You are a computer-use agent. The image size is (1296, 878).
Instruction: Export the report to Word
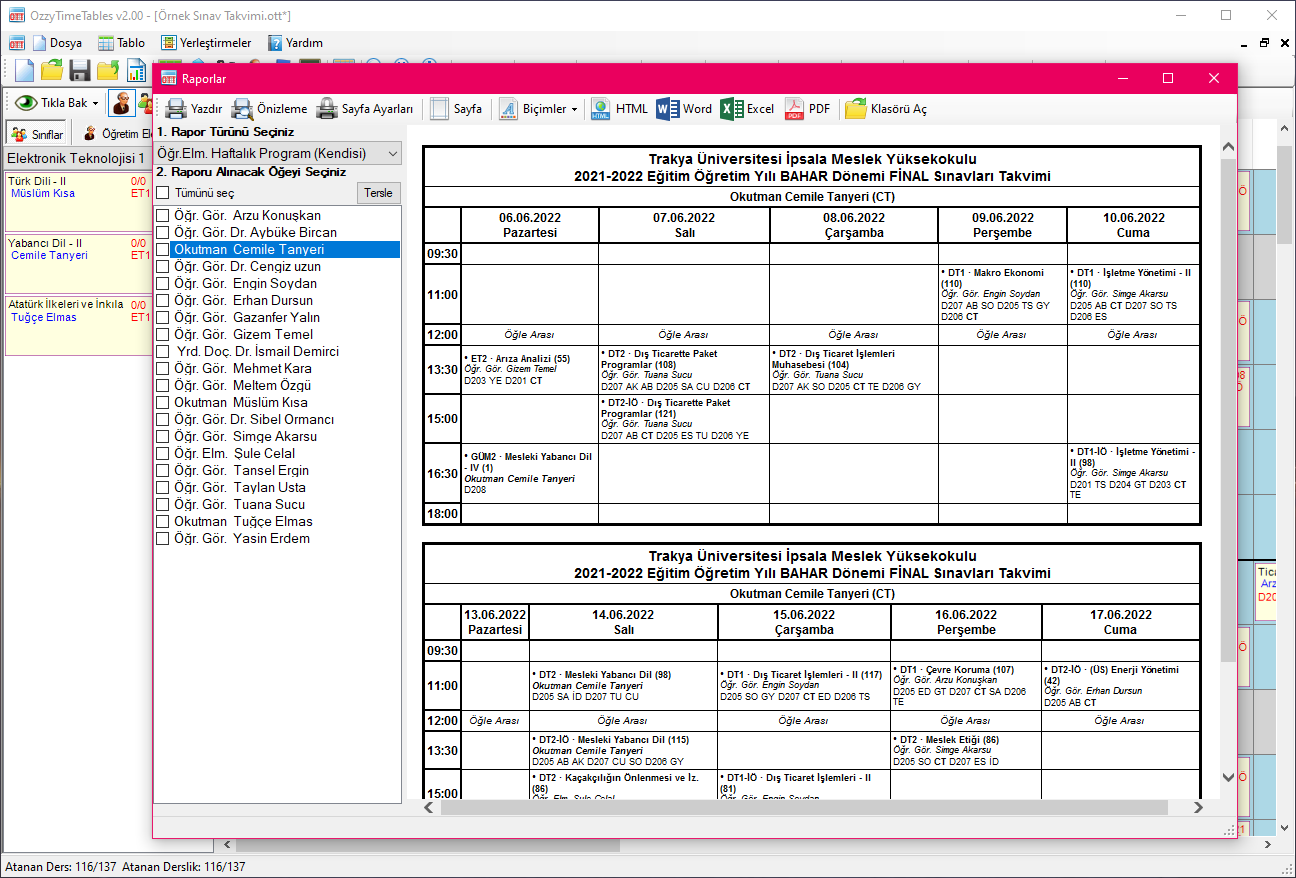click(685, 109)
